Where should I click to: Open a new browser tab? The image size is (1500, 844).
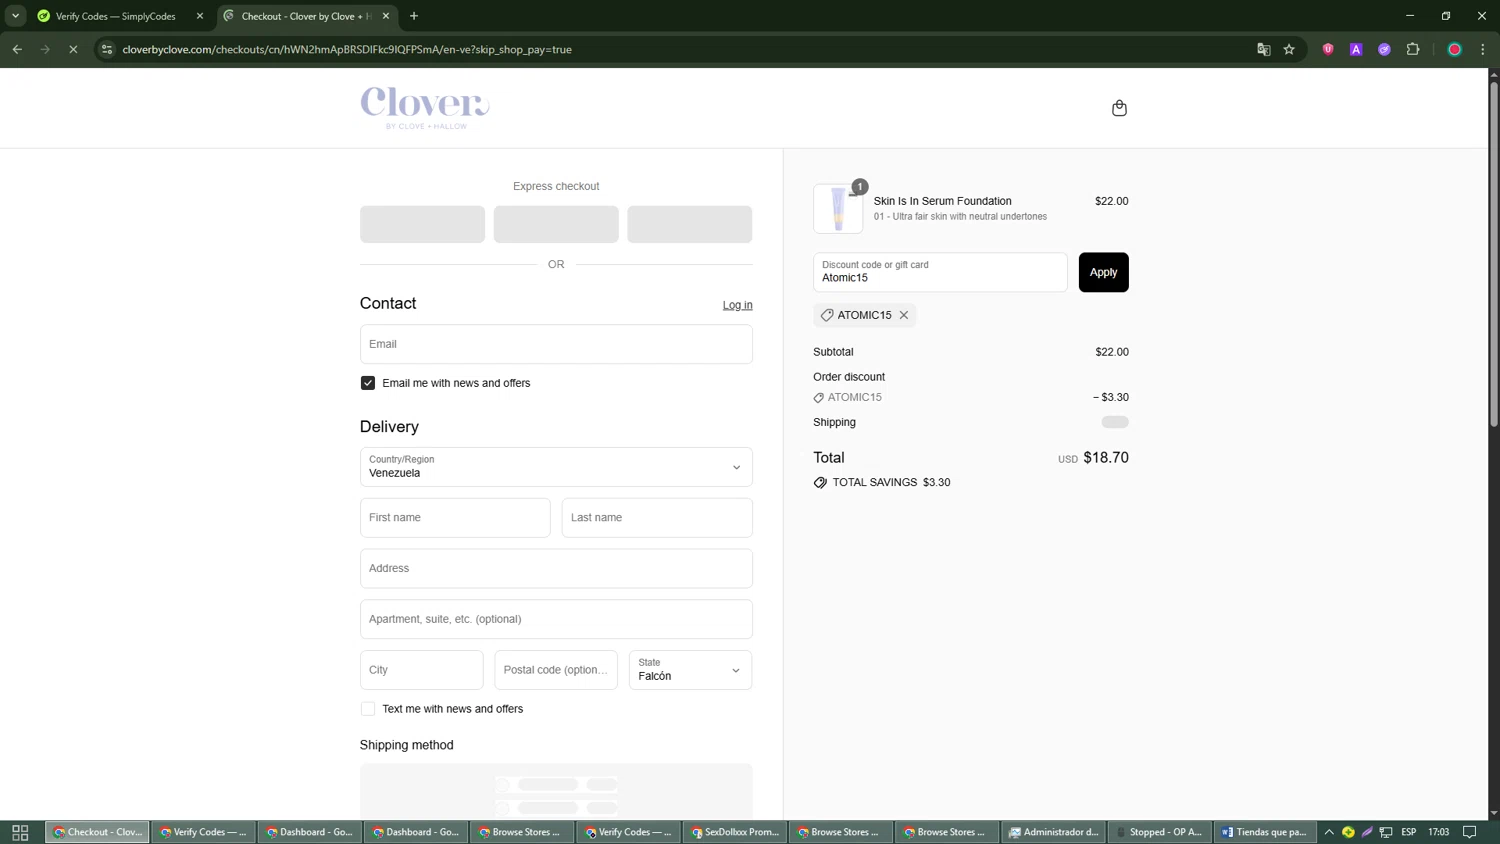pyautogui.click(x=414, y=16)
